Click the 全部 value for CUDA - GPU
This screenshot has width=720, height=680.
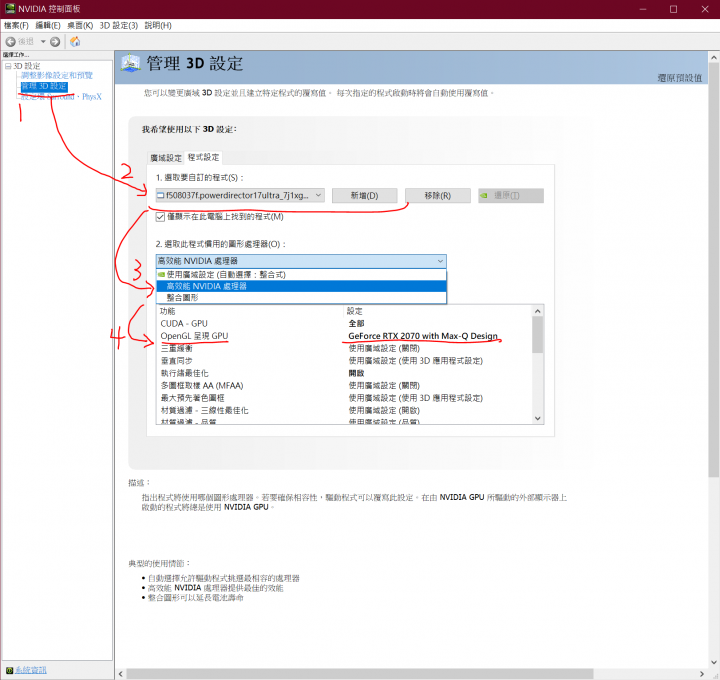click(356, 324)
